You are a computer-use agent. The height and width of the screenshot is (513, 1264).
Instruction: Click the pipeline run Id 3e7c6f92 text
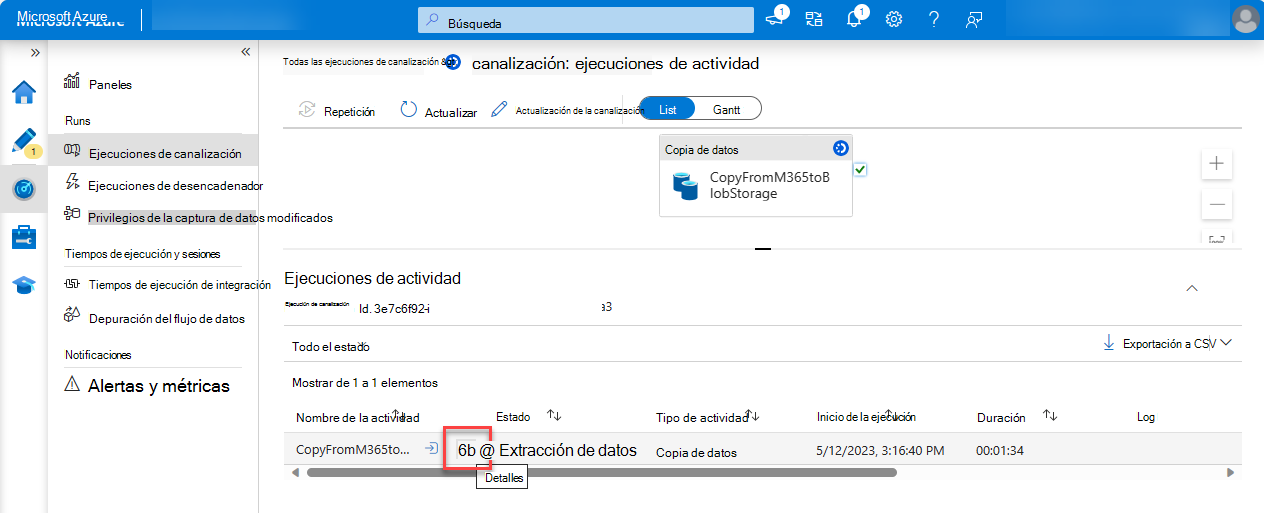(x=394, y=307)
